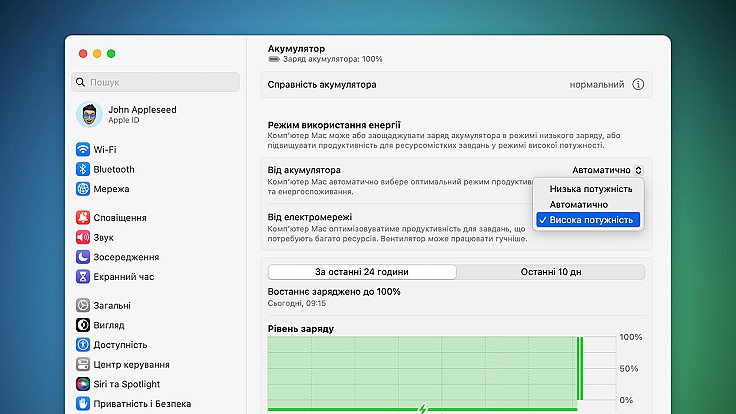Click the Режим використання енергії heading
736x414 pixels.
tap(334, 125)
